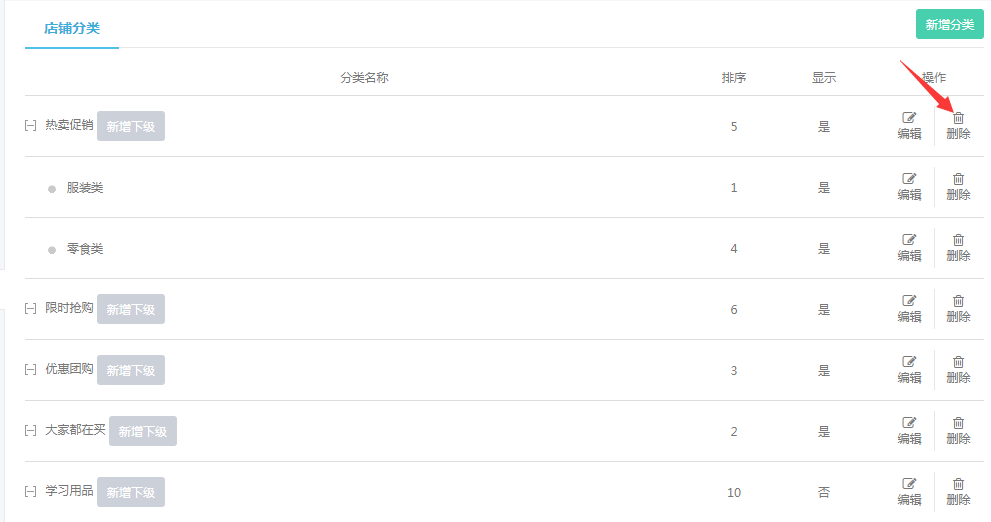Screen dimensions: 991x522
Task: Switch to the 店铺分类 tab
Action: 72,28
